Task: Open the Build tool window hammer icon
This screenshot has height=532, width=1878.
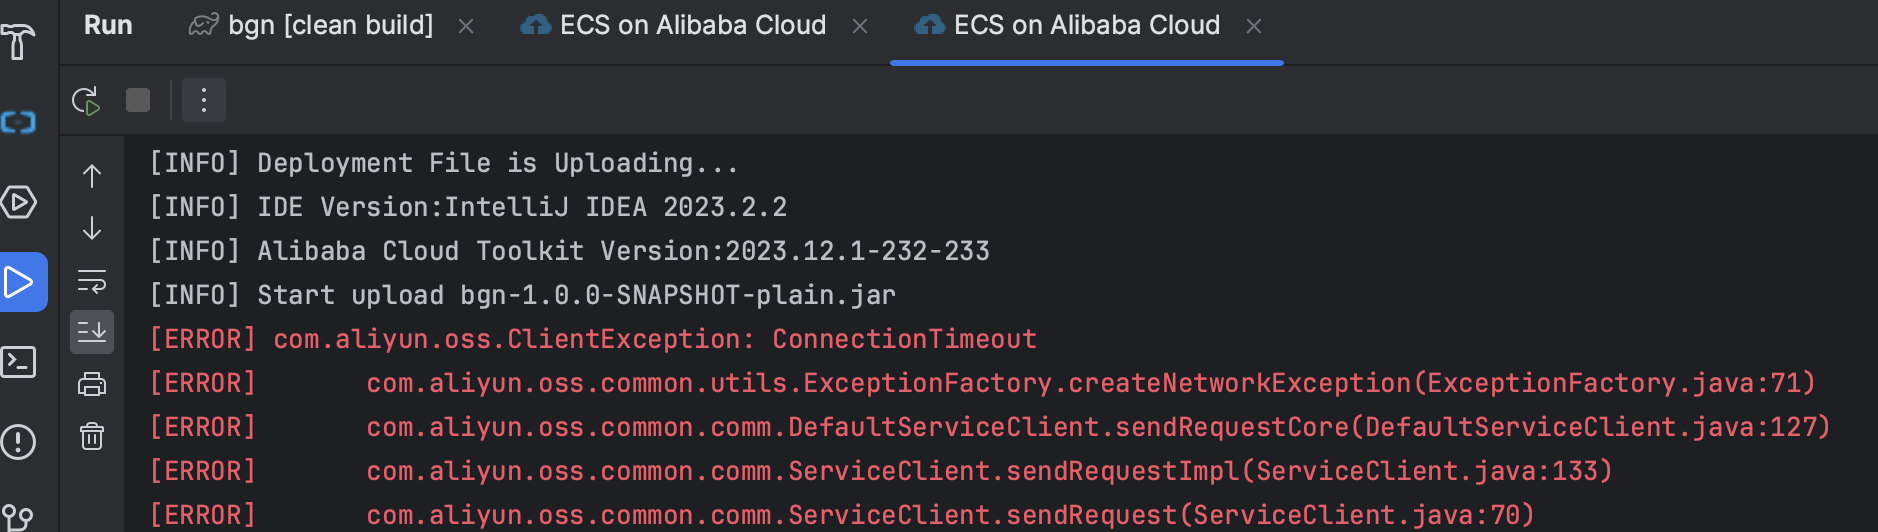Action: 18,42
